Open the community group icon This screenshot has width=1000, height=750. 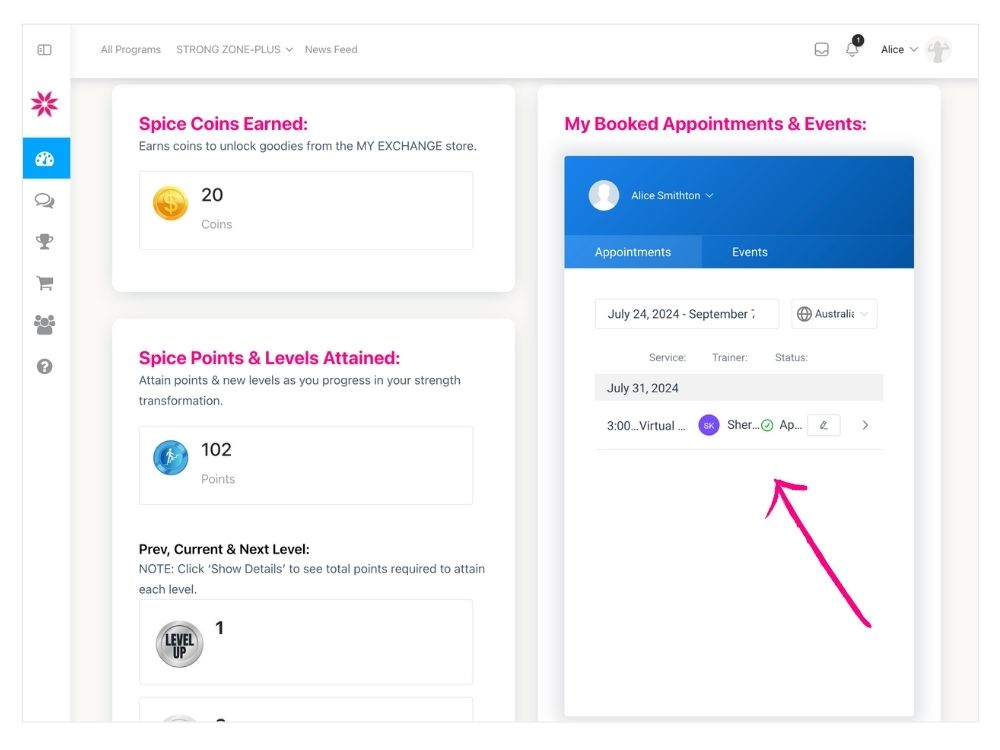coord(45,325)
